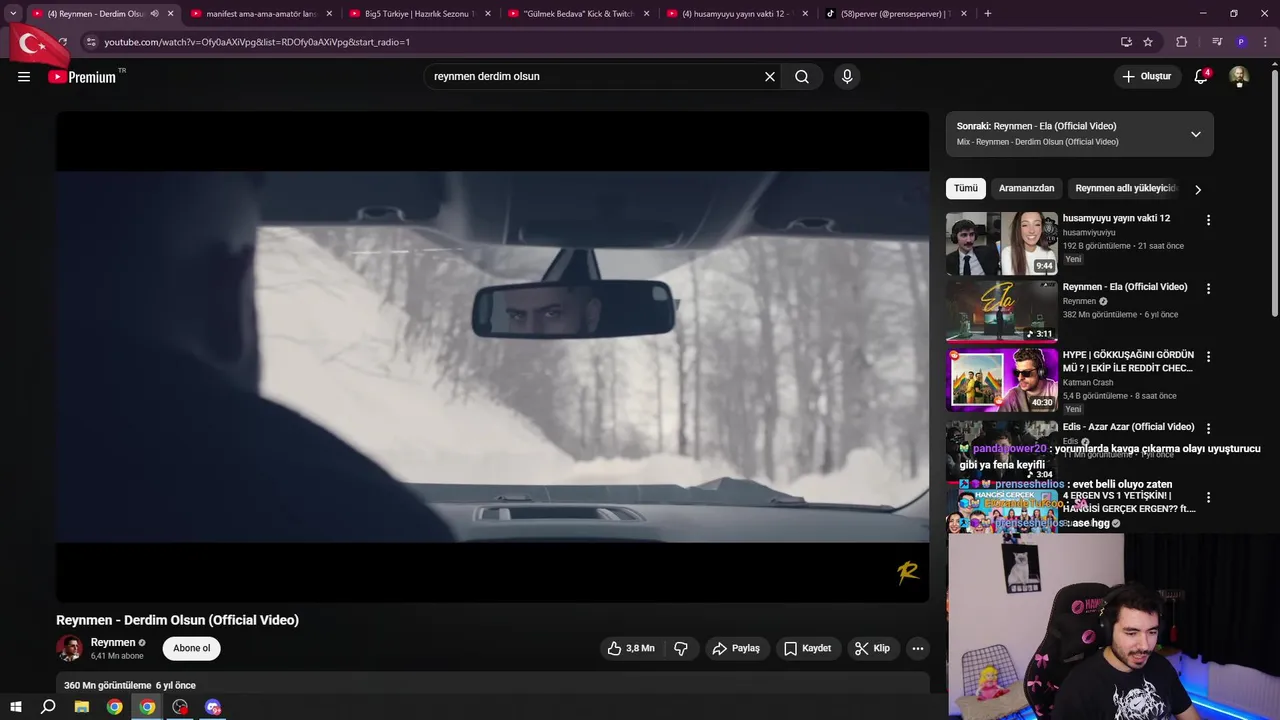The height and width of the screenshot is (720, 1280).
Task: Like the video with thumbs up
Action: tap(630, 648)
